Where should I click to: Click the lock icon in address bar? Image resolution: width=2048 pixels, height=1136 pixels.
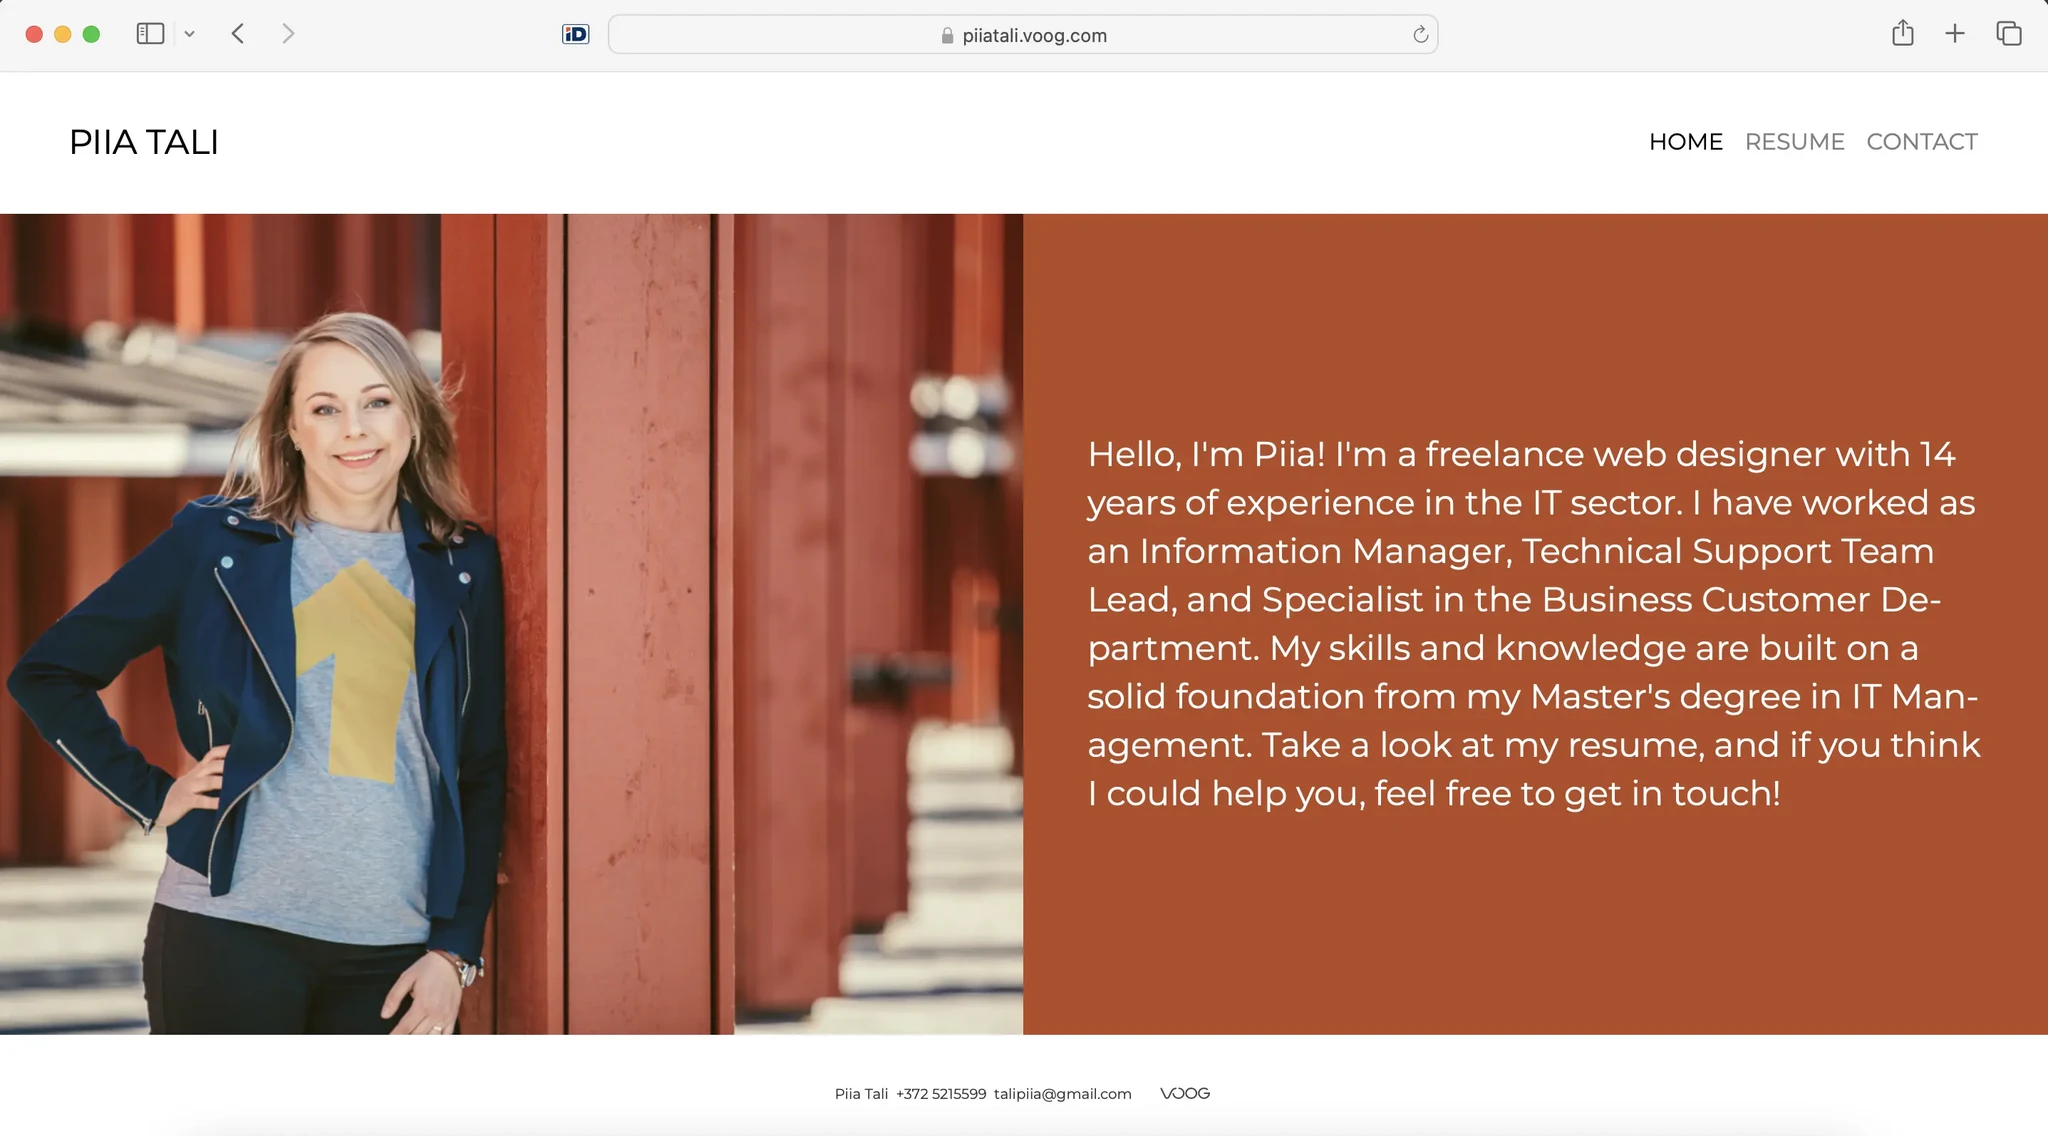click(947, 36)
